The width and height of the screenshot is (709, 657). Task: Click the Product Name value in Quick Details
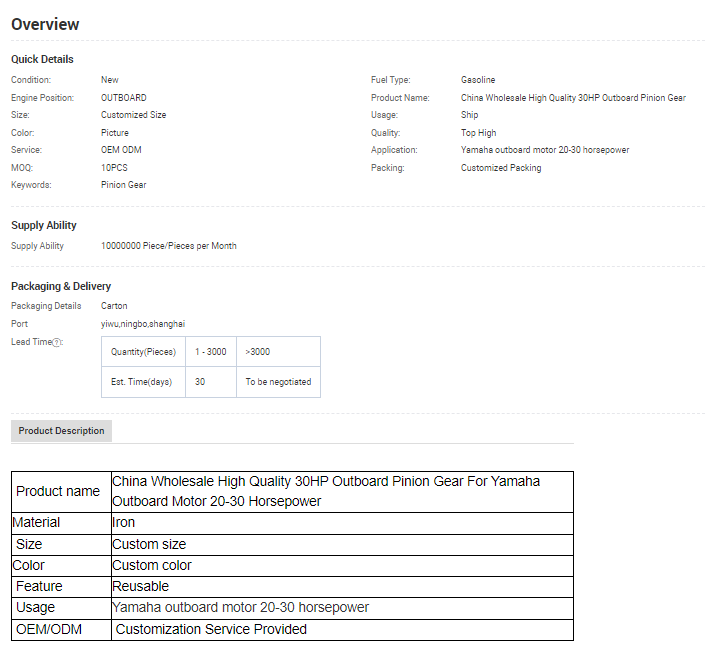(573, 98)
